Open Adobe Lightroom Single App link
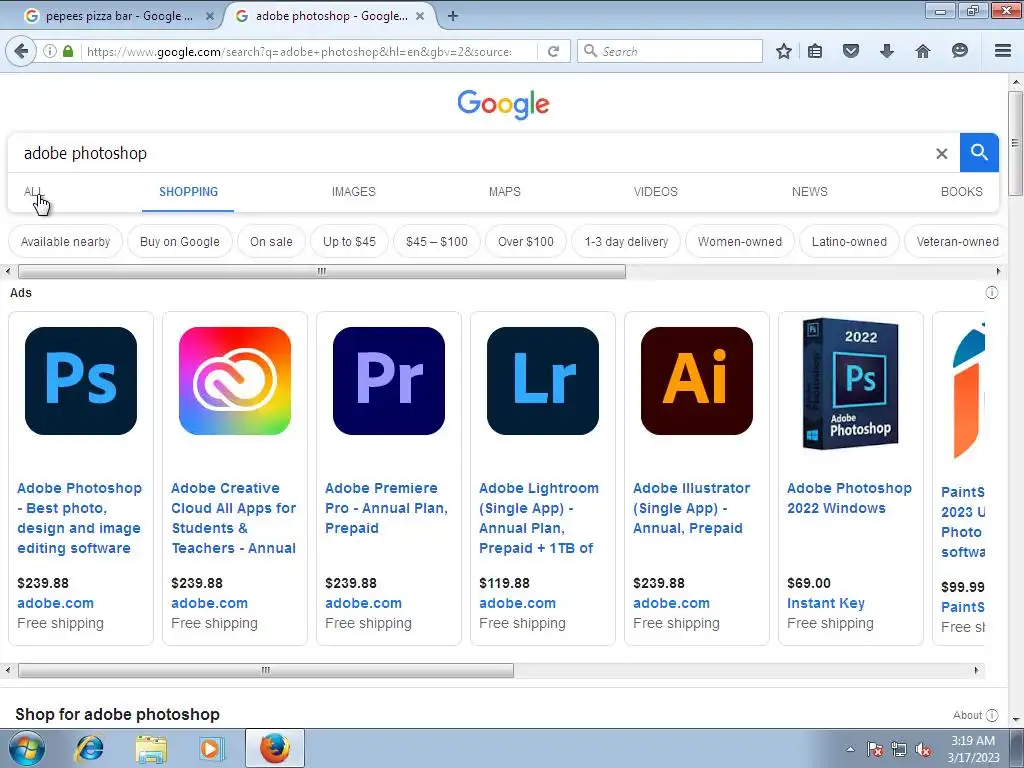The image size is (1024, 768). click(539, 518)
